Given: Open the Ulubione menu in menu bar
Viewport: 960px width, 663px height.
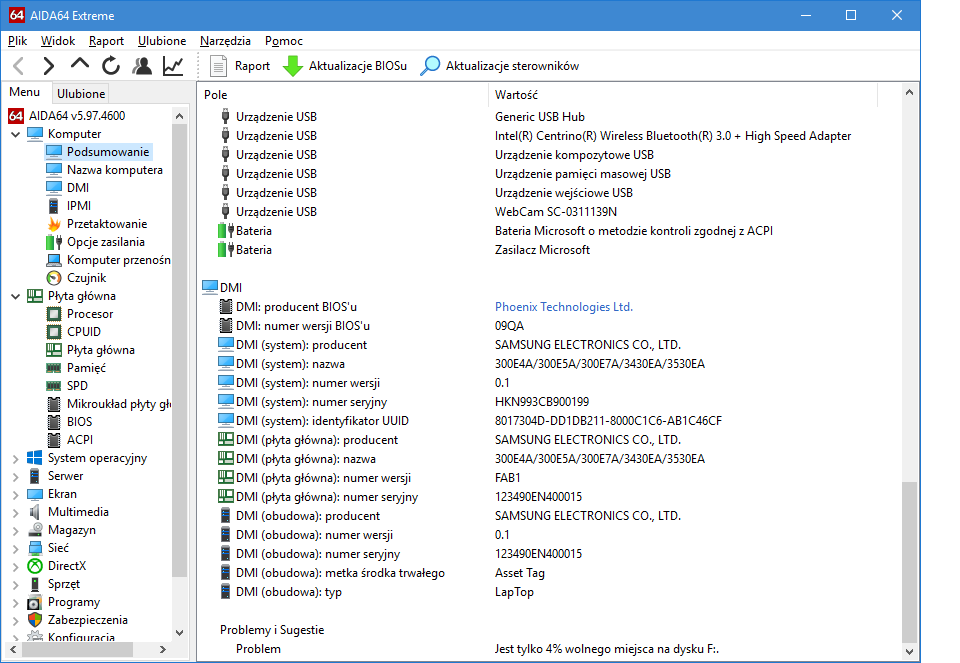Looking at the screenshot, I should (x=162, y=41).
